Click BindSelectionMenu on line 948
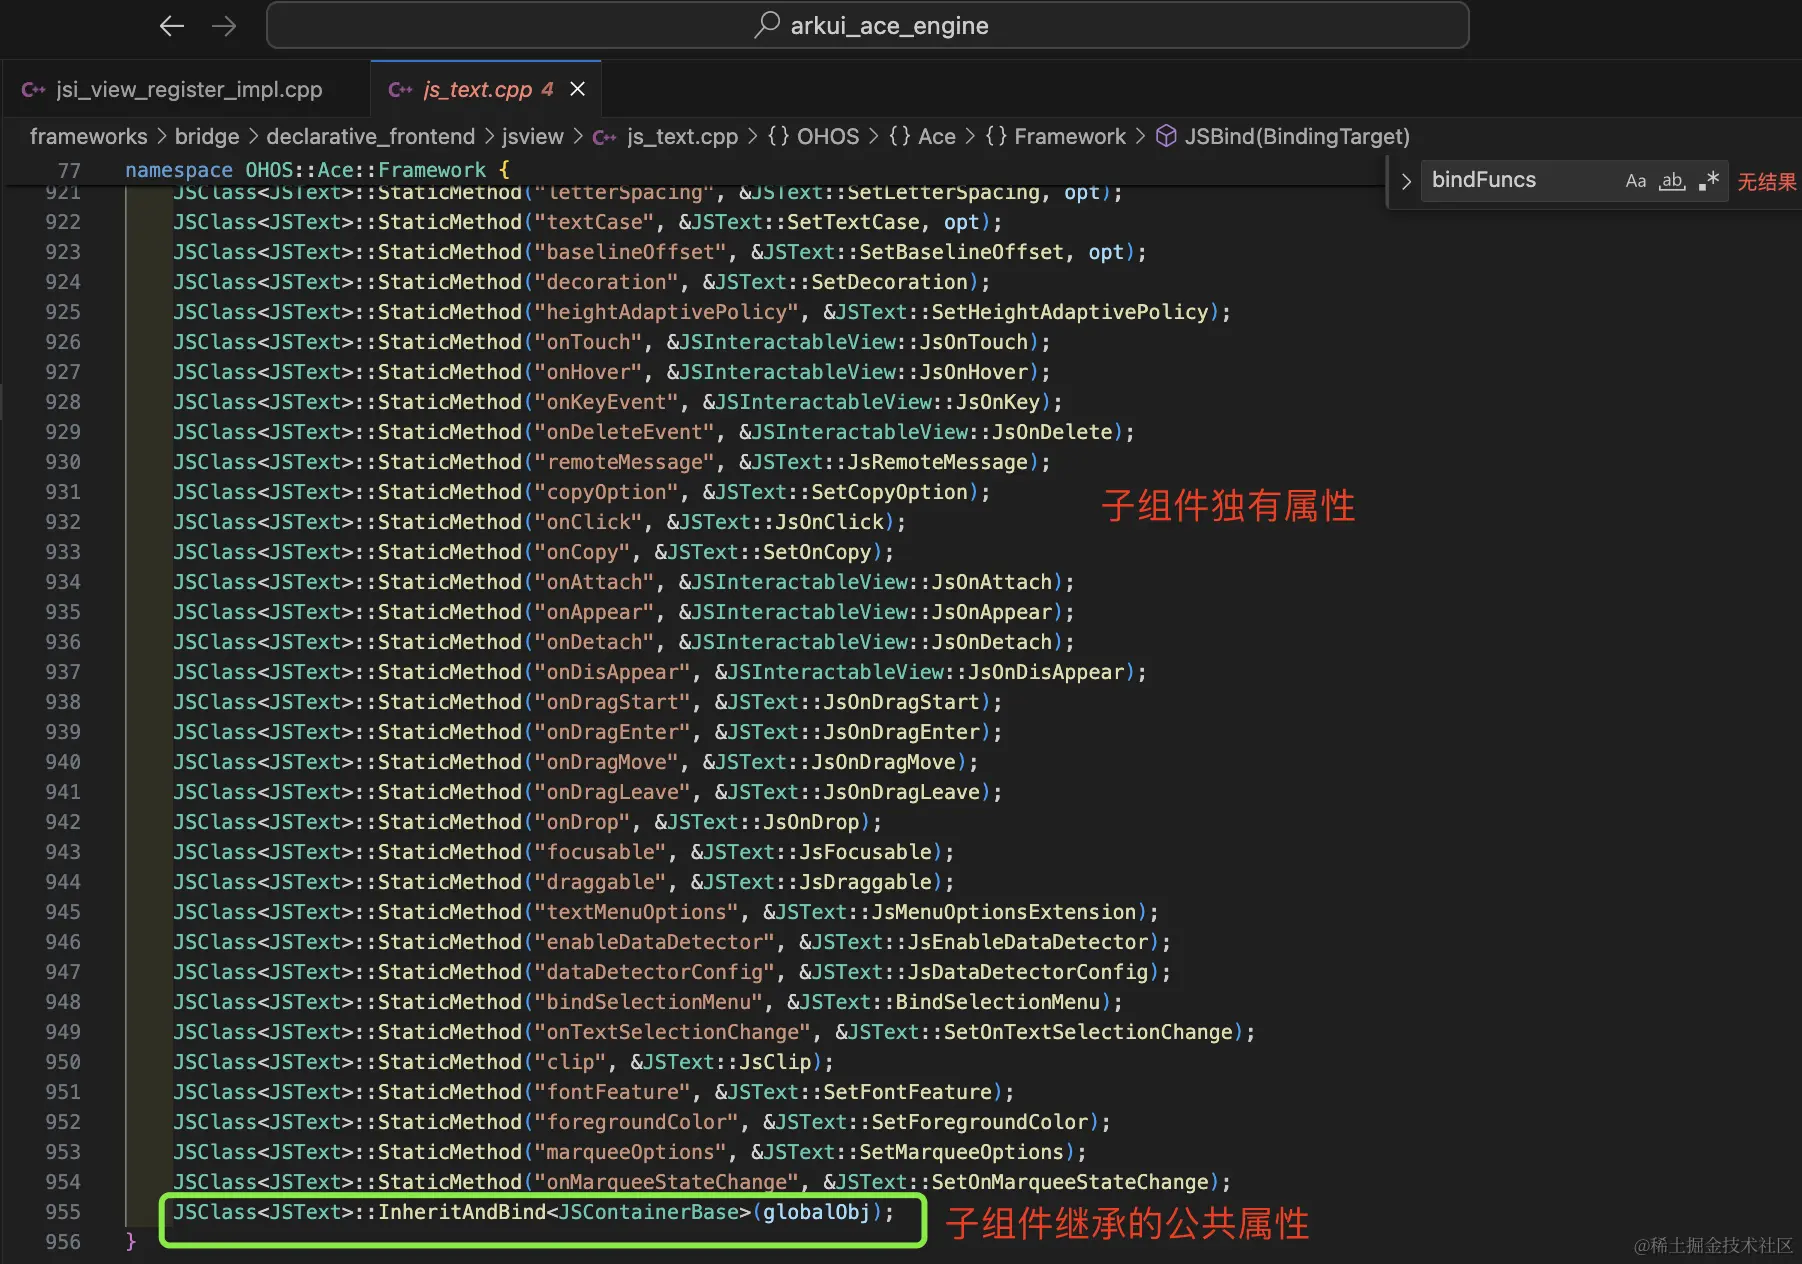This screenshot has height=1264, width=1802. pyautogui.click(x=997, y=1002)
